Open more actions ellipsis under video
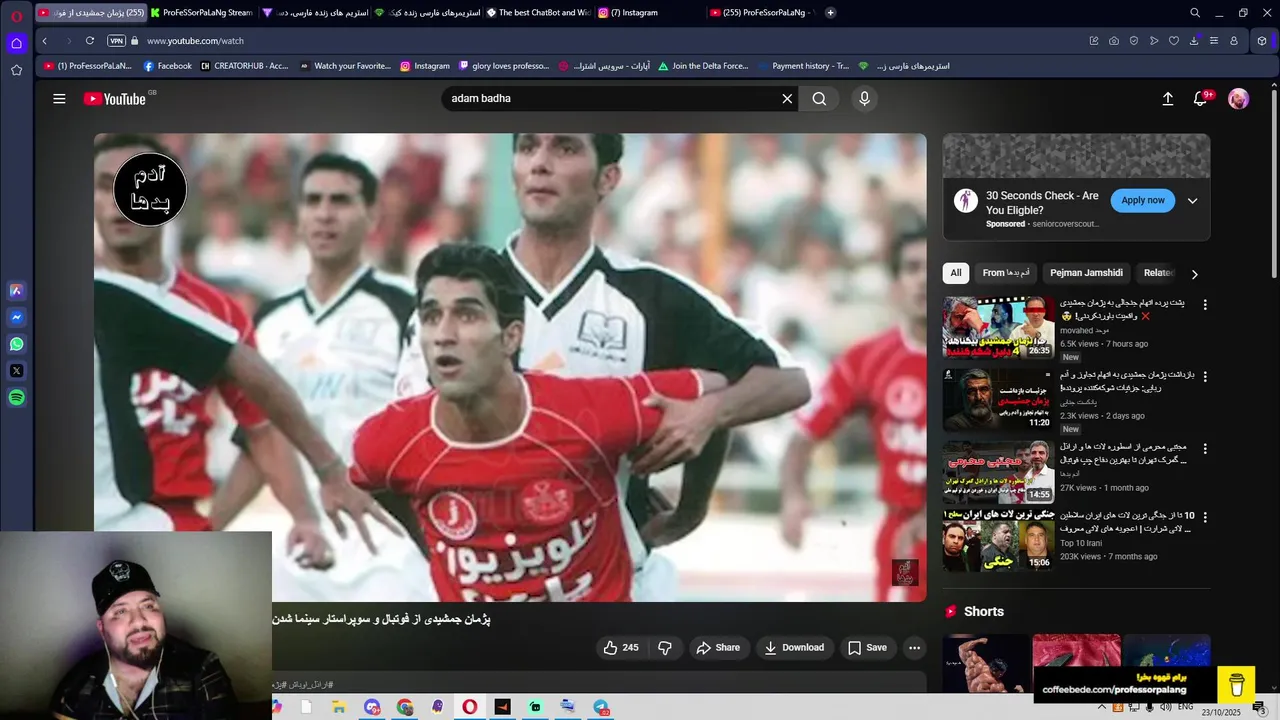 914,648
